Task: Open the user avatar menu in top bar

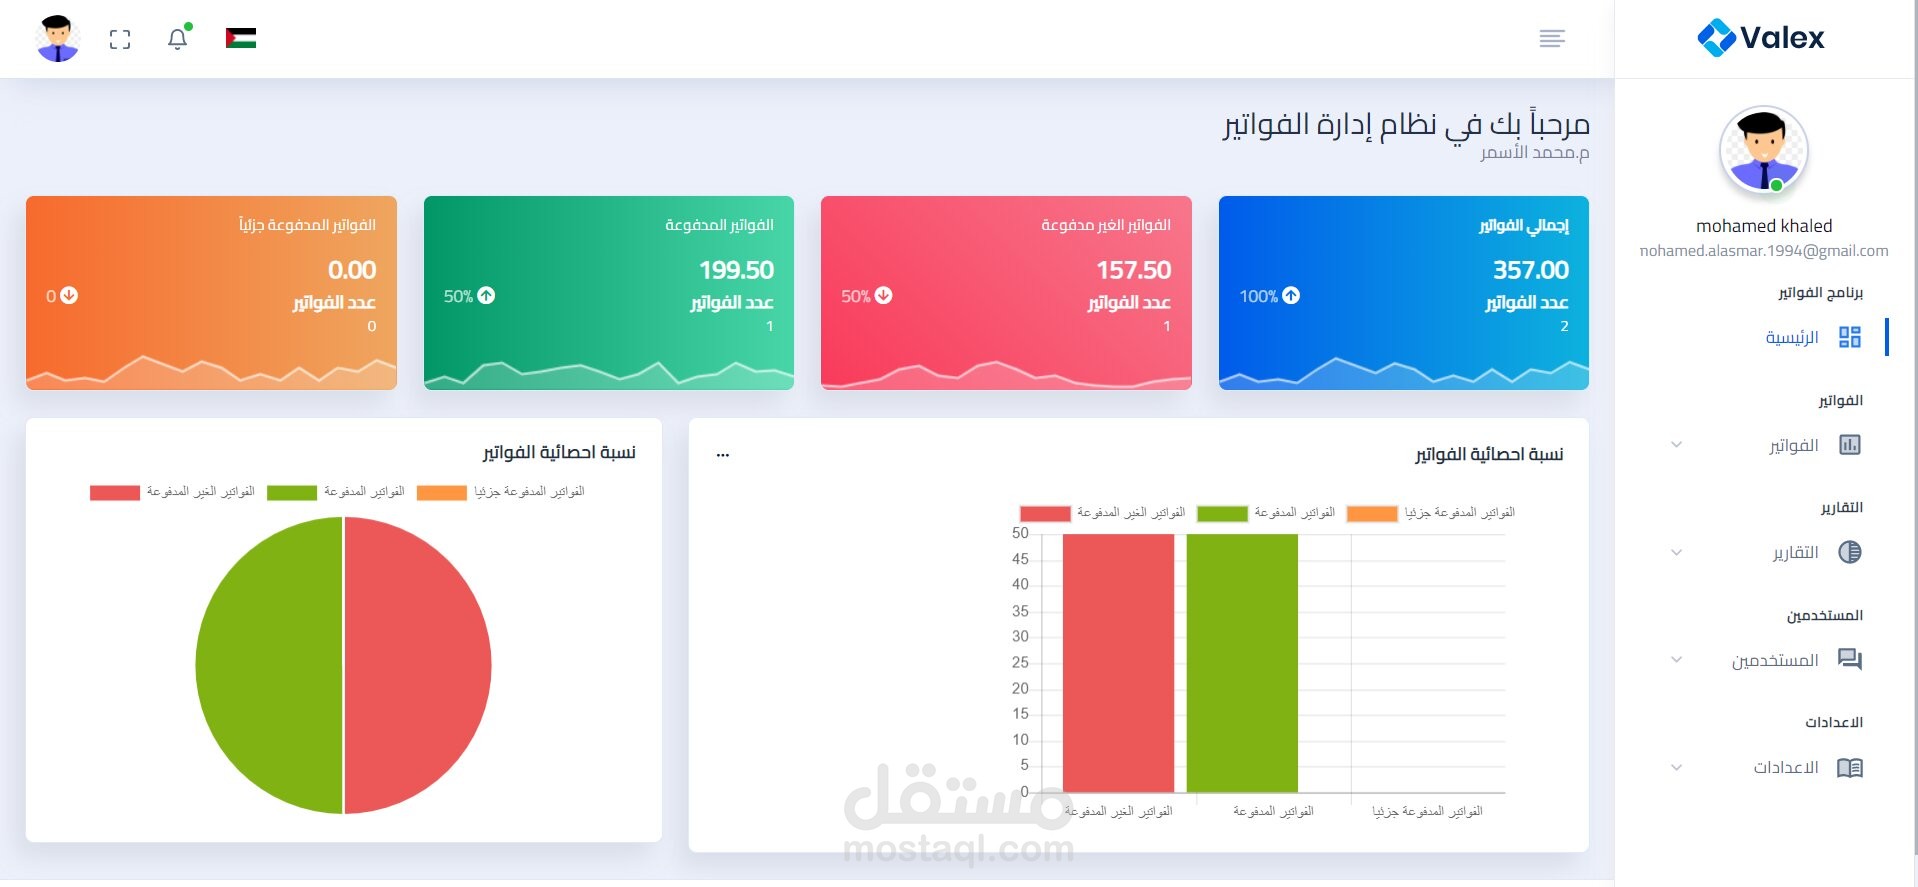Action: click(x=58, y=39)
